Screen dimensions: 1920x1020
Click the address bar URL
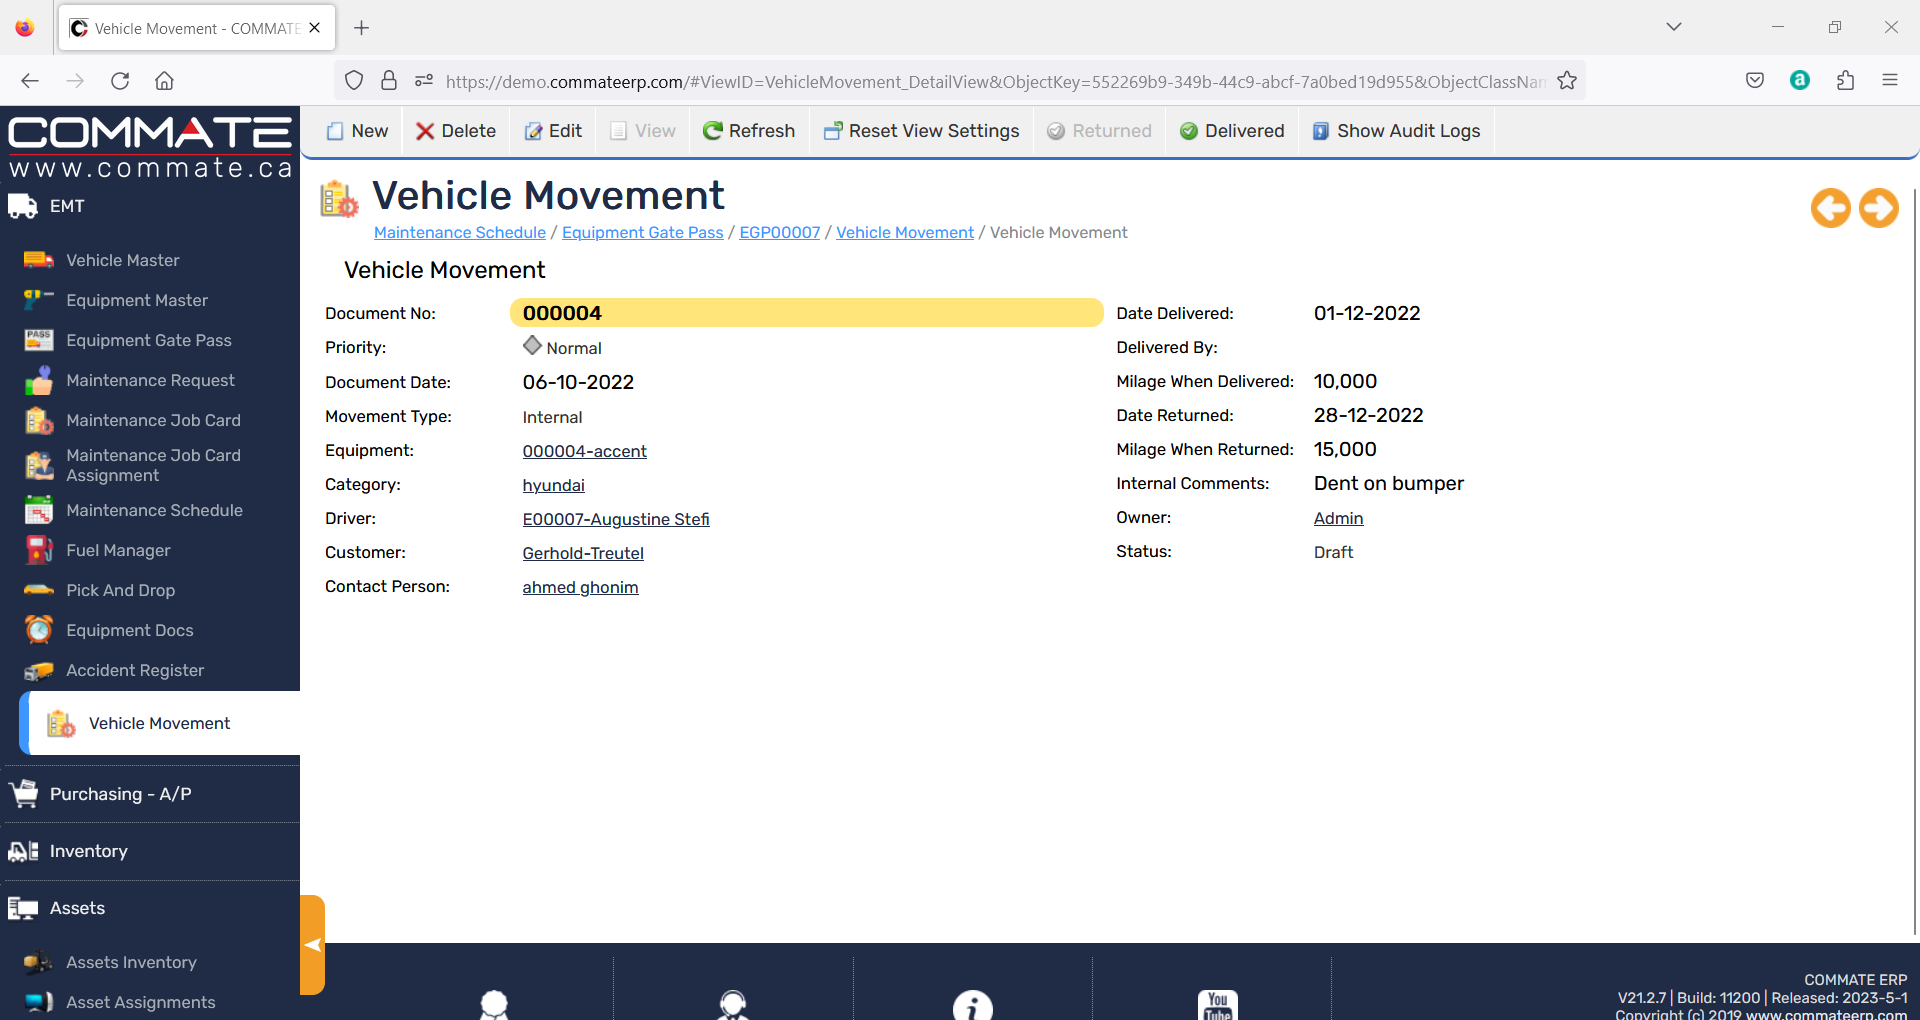[x=995, y=81]
